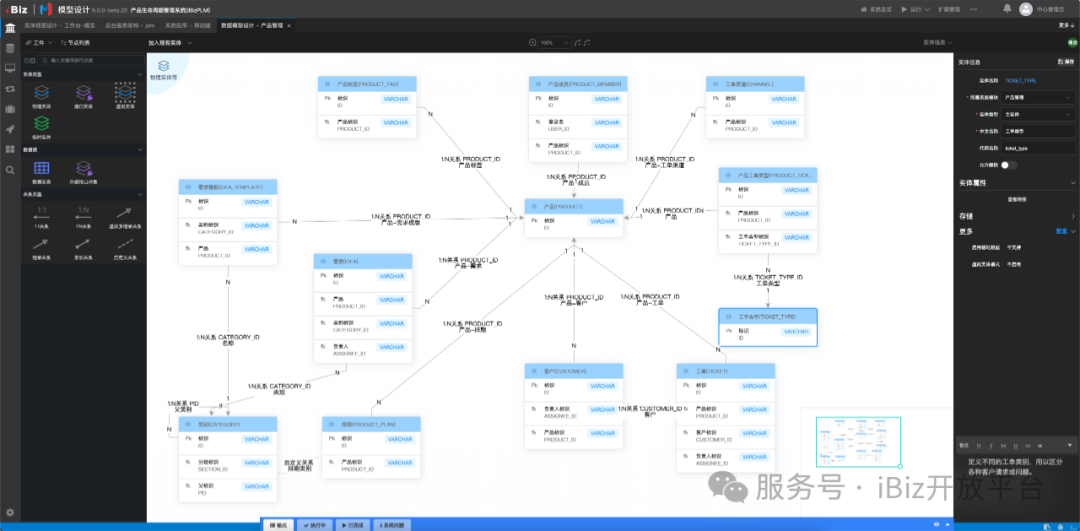Screen dimensions: 1080x531
Task: Click the blue 配置 link
Action: click(x=1061, y=231)
